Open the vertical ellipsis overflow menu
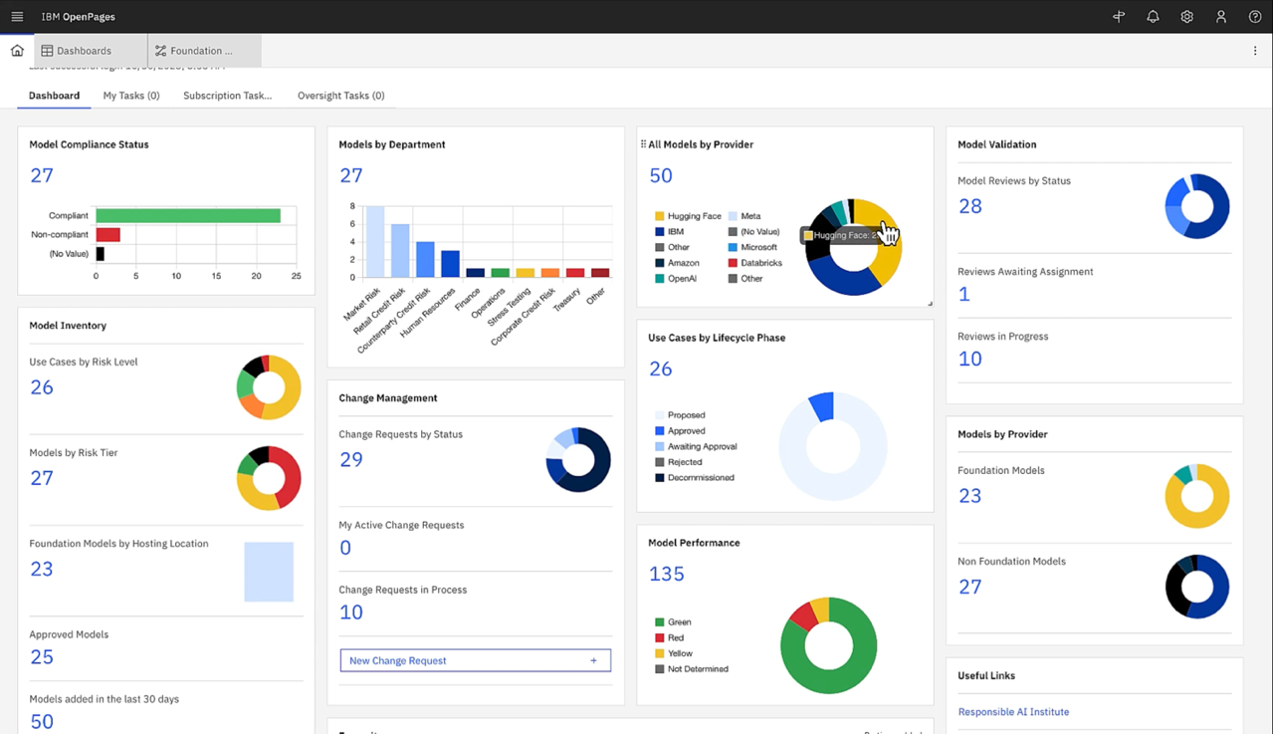1277x739 pixels. 1255,51
